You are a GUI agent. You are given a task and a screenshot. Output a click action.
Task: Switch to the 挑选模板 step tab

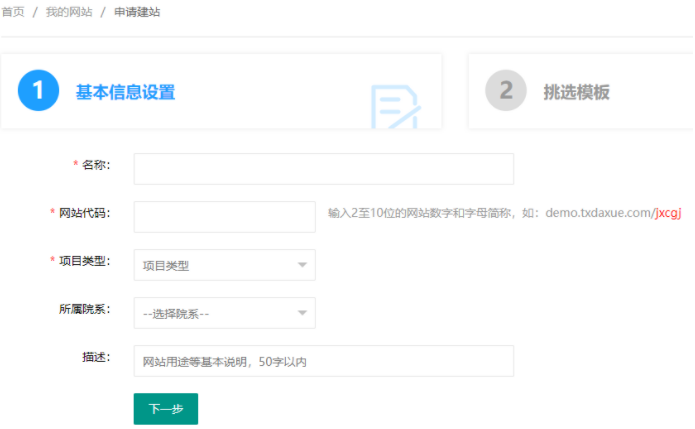[576, 92]
